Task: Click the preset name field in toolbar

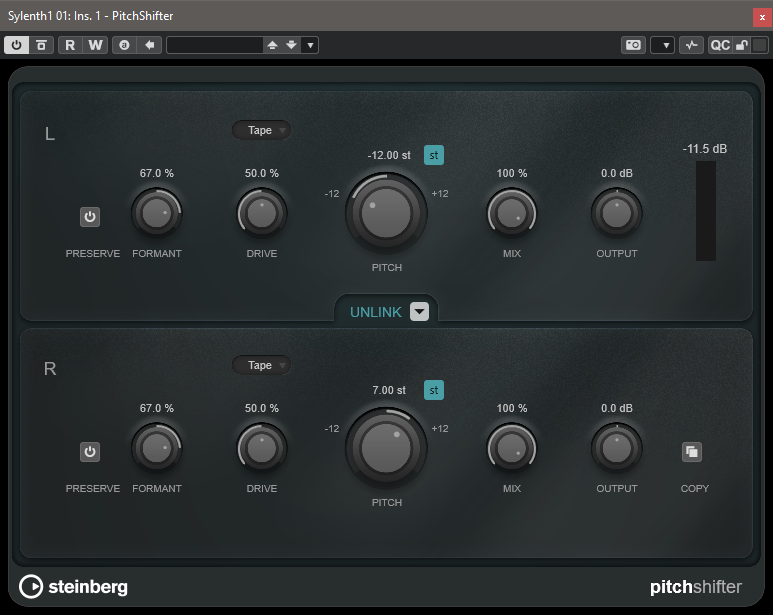Action: [214, 45]
